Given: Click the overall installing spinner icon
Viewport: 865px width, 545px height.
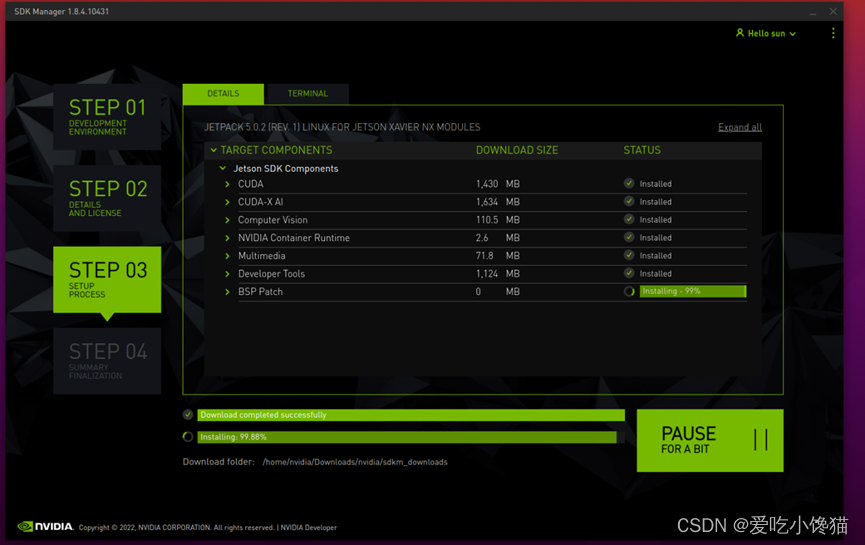Looking at the screenshot, I should [188, 437].
